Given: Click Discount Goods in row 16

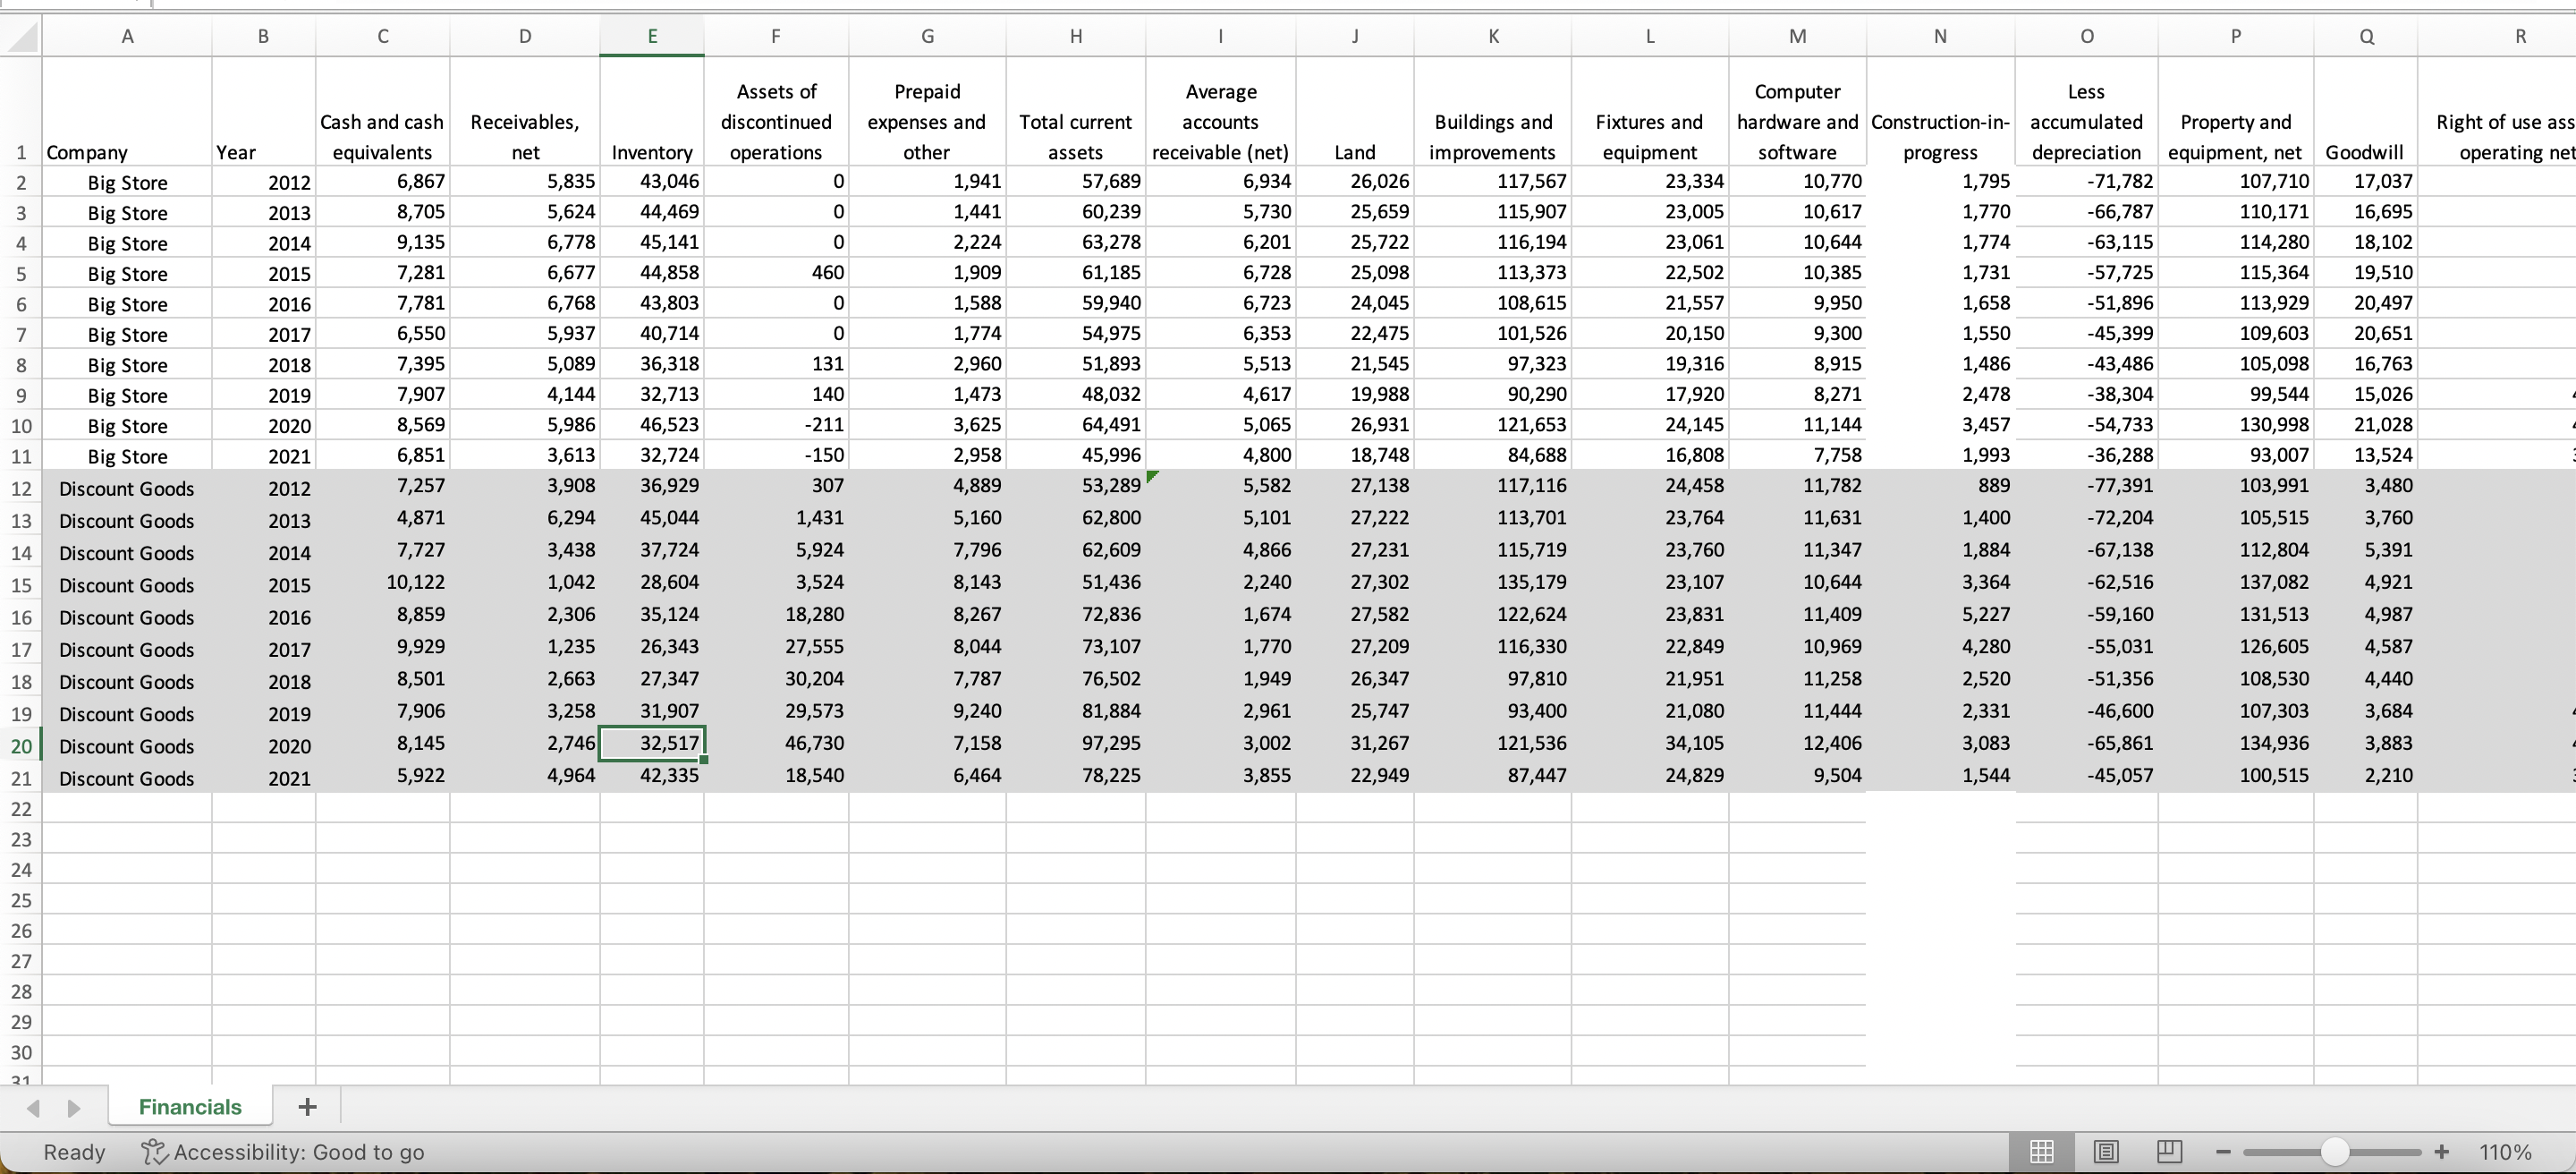Looking at the screenshot, I should click(127, 617).
